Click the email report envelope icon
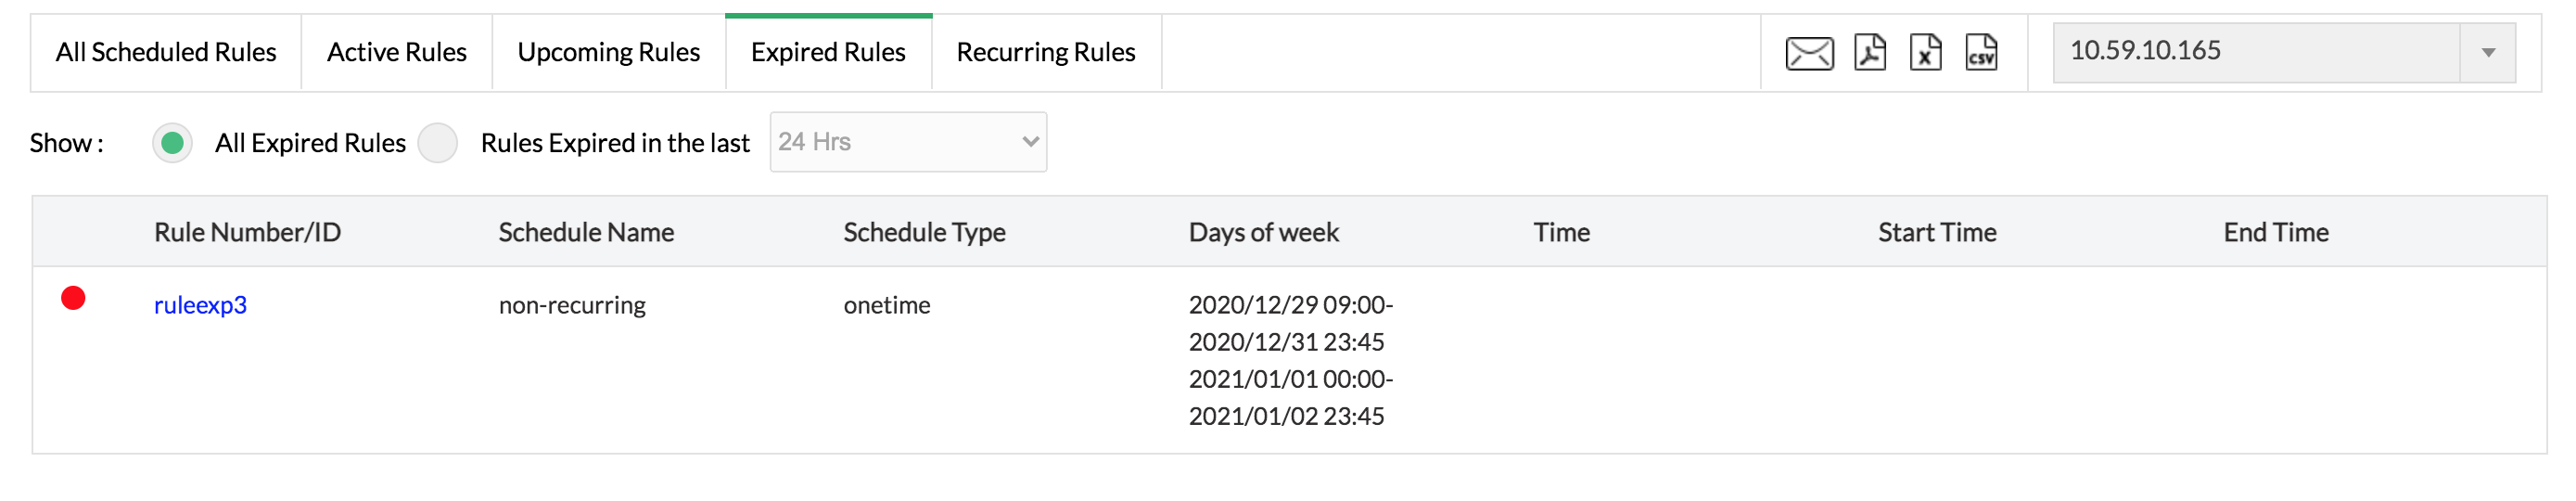2576x501 pixels. 1808,53
